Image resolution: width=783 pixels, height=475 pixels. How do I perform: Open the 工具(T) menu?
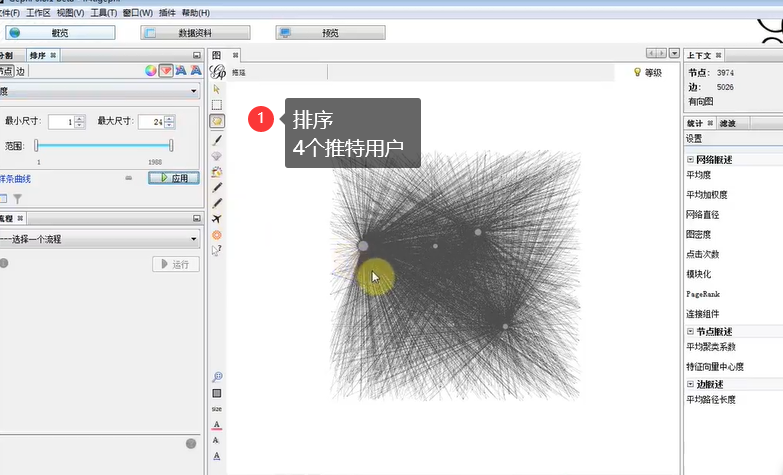[x=104, y=12]
